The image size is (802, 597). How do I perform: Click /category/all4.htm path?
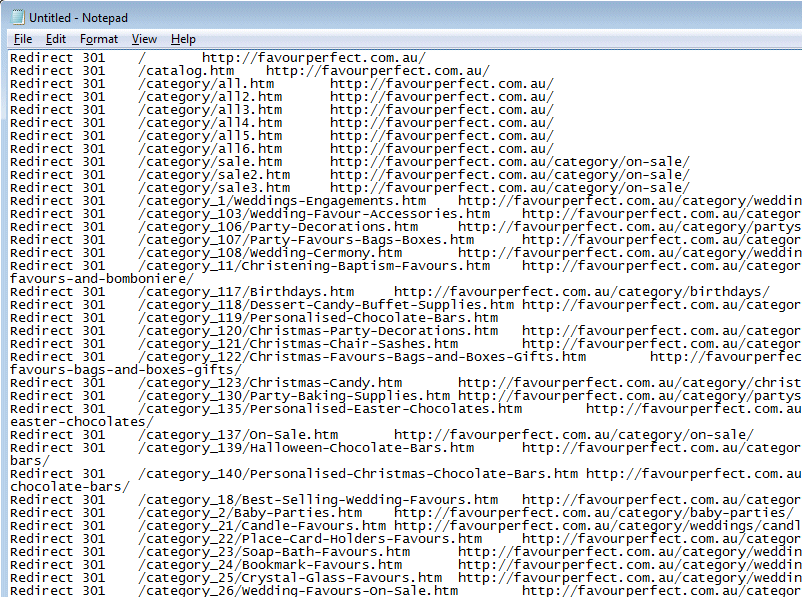point(210,123)
